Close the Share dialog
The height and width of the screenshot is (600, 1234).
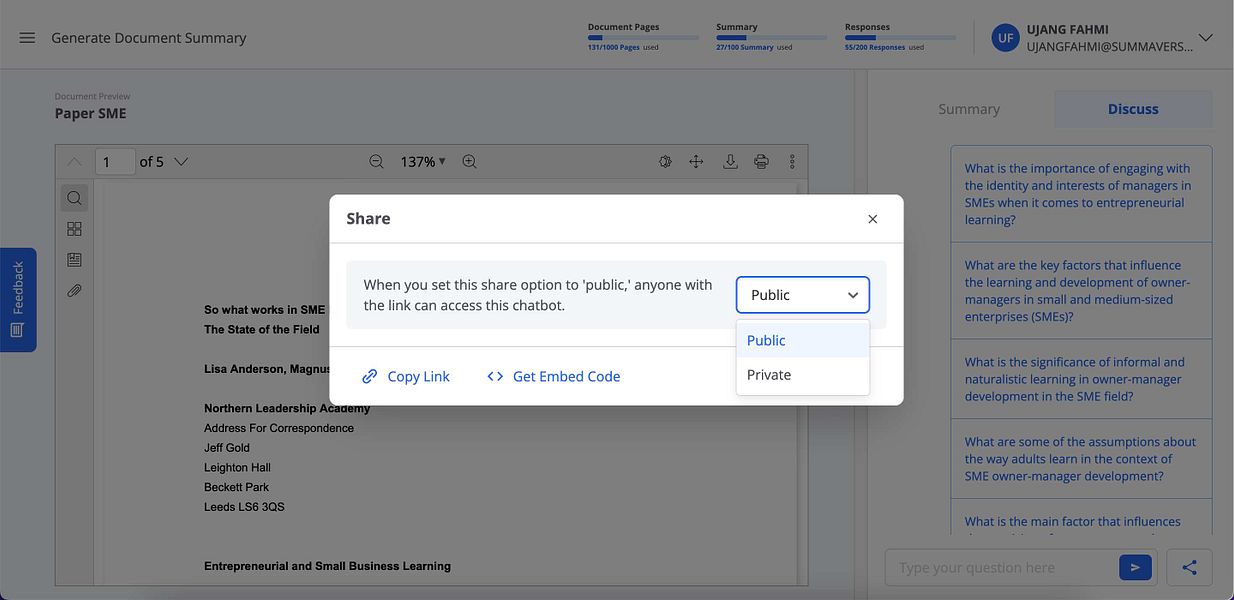point(872,219)
